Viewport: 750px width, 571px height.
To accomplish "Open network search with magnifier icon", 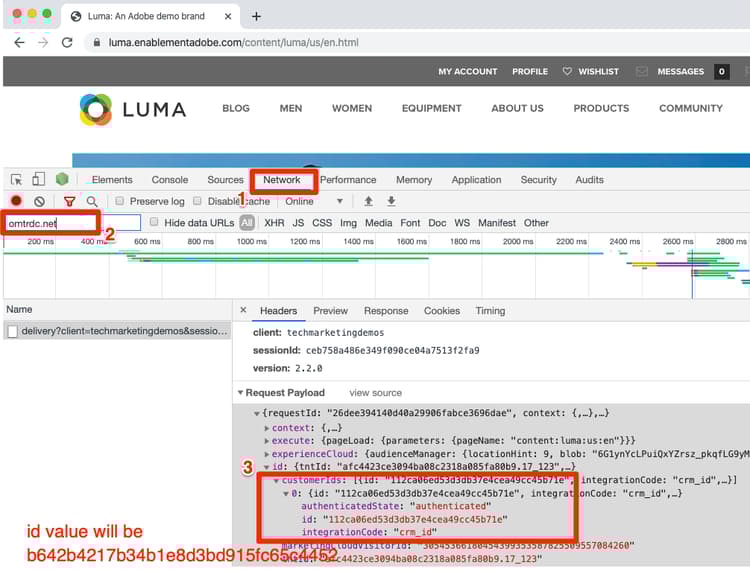I will [92, 201].
